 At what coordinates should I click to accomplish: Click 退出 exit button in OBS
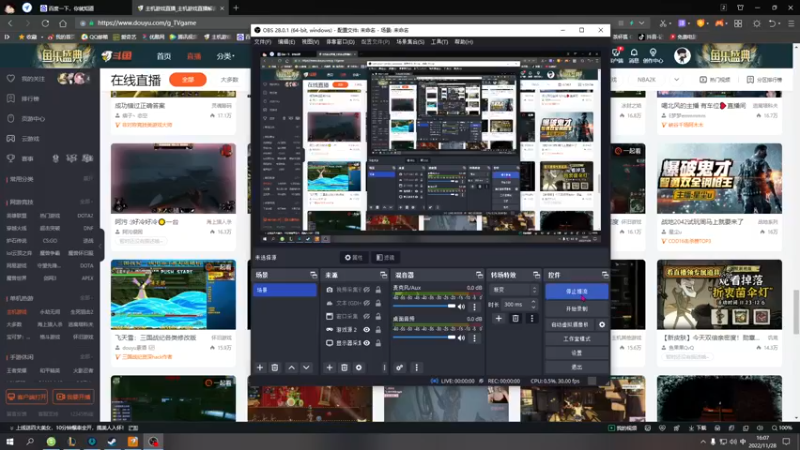tap(577, 367)
